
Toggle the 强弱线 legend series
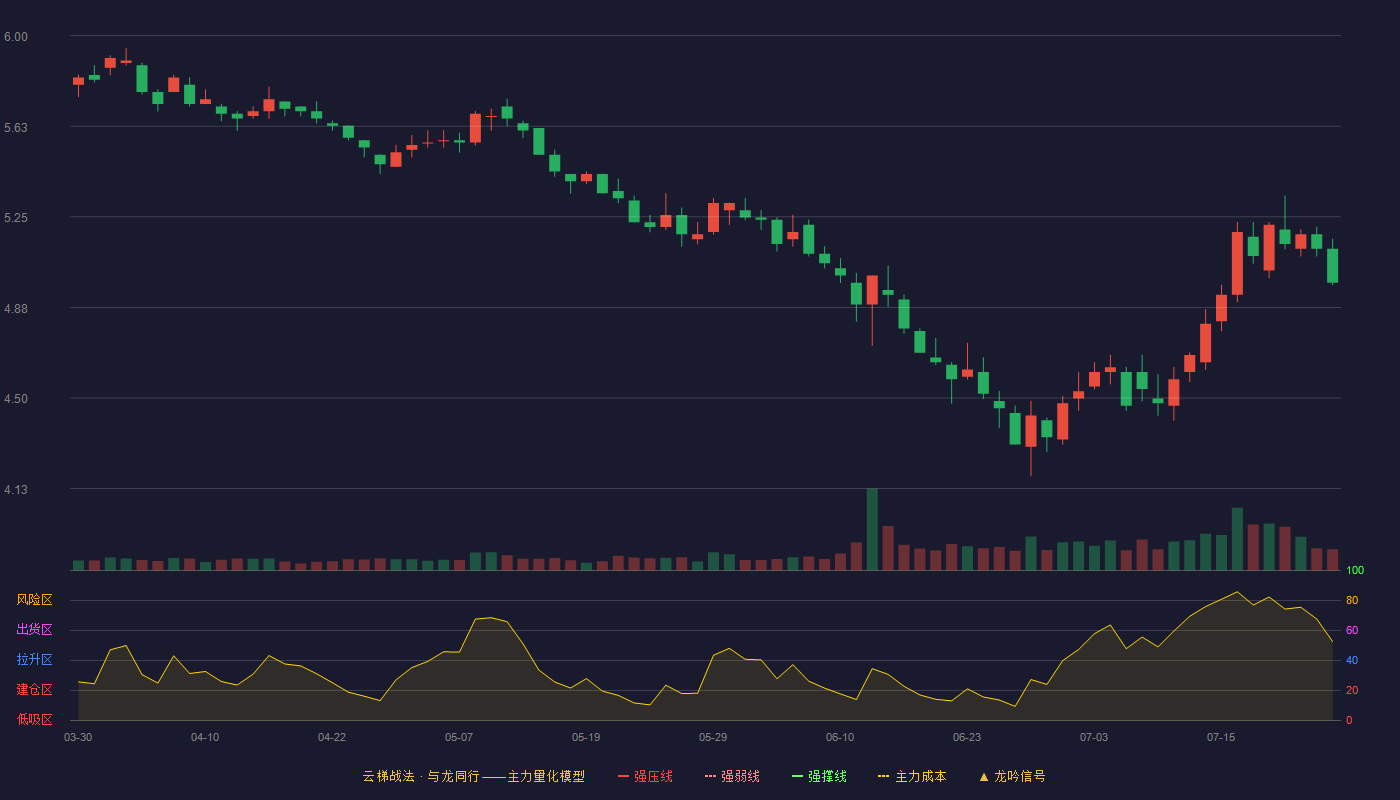(x=732, y=776)
